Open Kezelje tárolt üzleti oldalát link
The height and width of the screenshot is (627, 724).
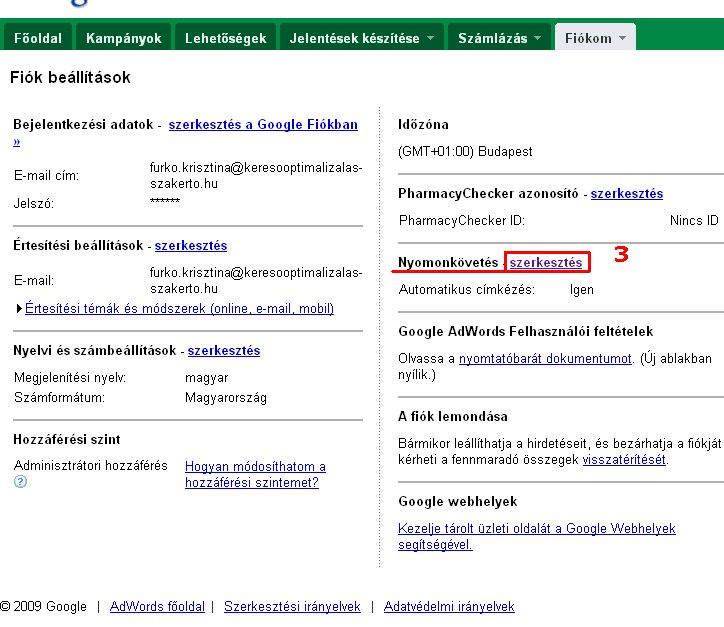(537, 537)
